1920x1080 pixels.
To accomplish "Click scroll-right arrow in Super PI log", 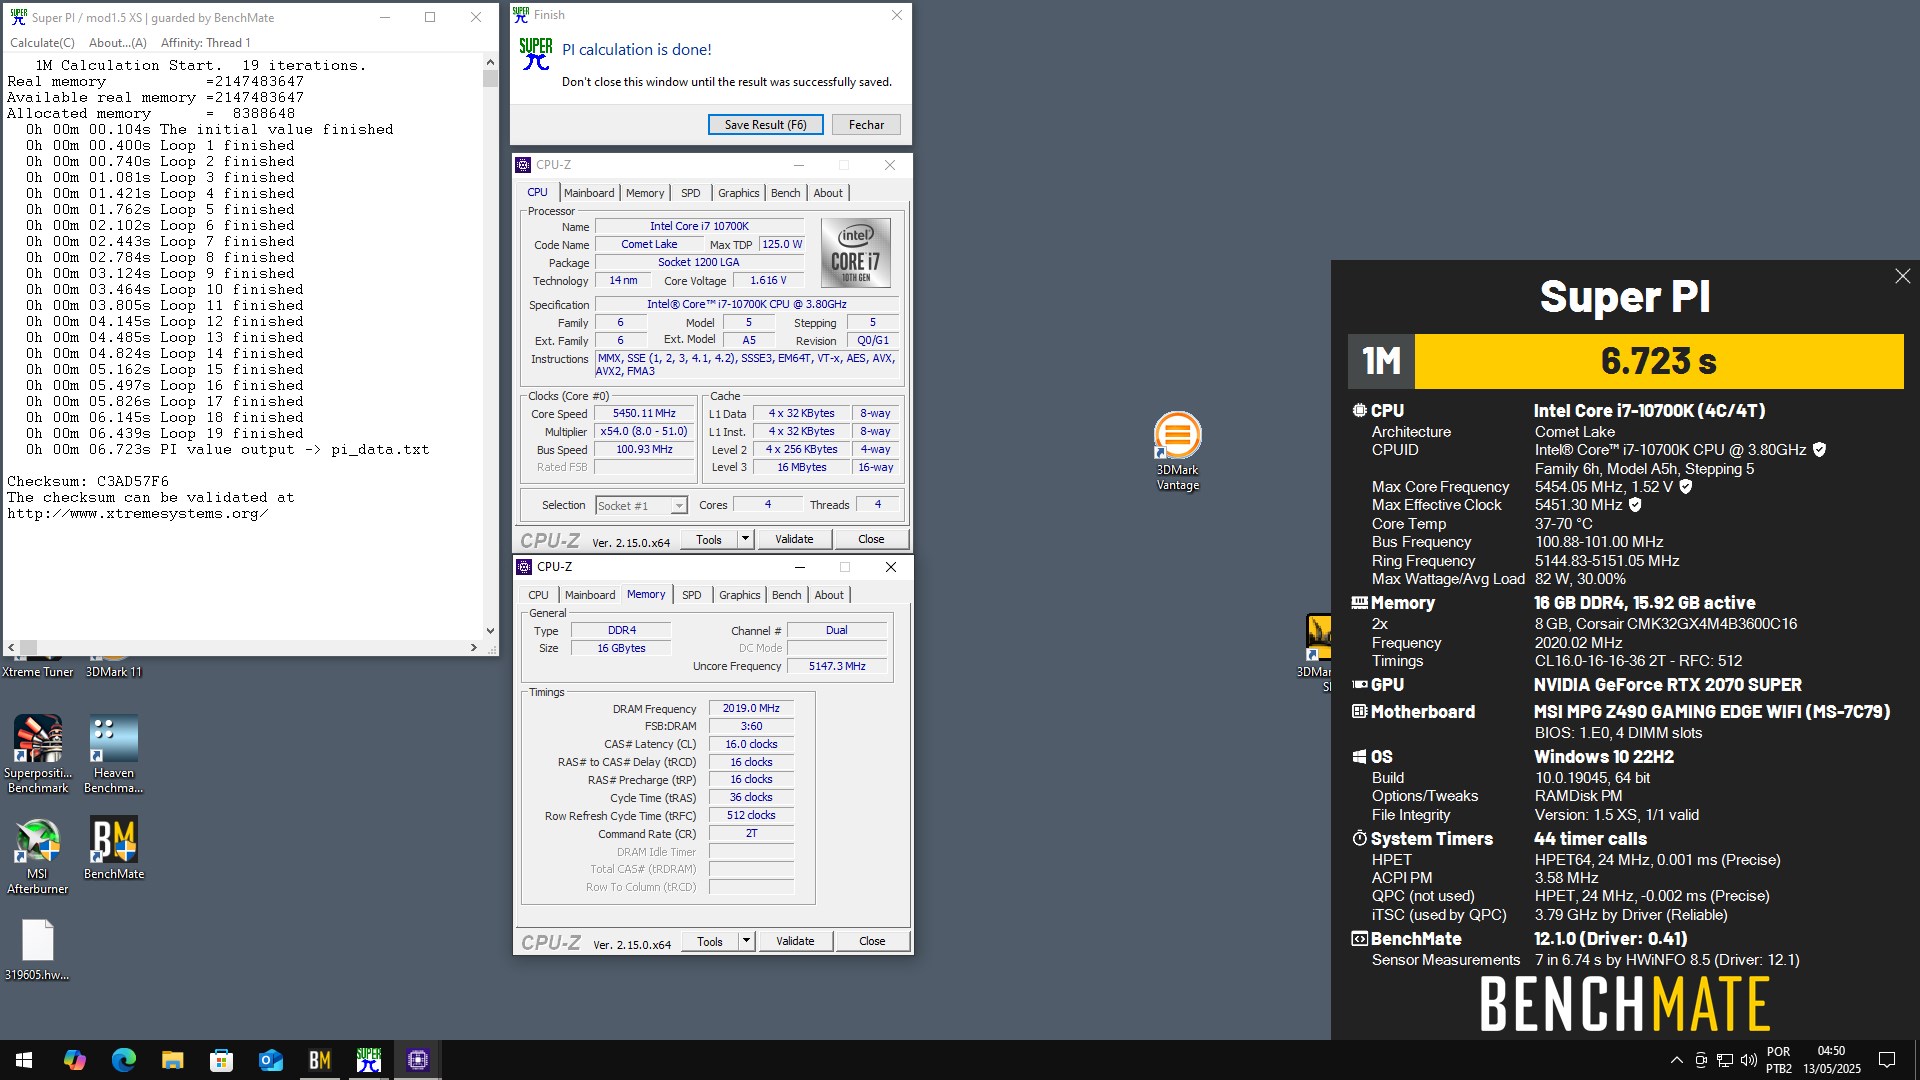I will (x=473, y=647).
